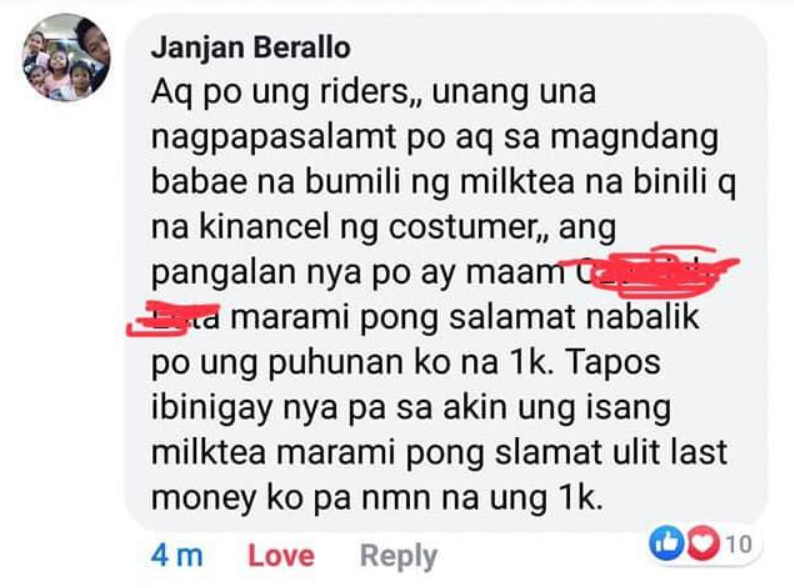794x588 pixels.
Task: Click the word ibinigay in the comment
Action: (x=211, y=409)
